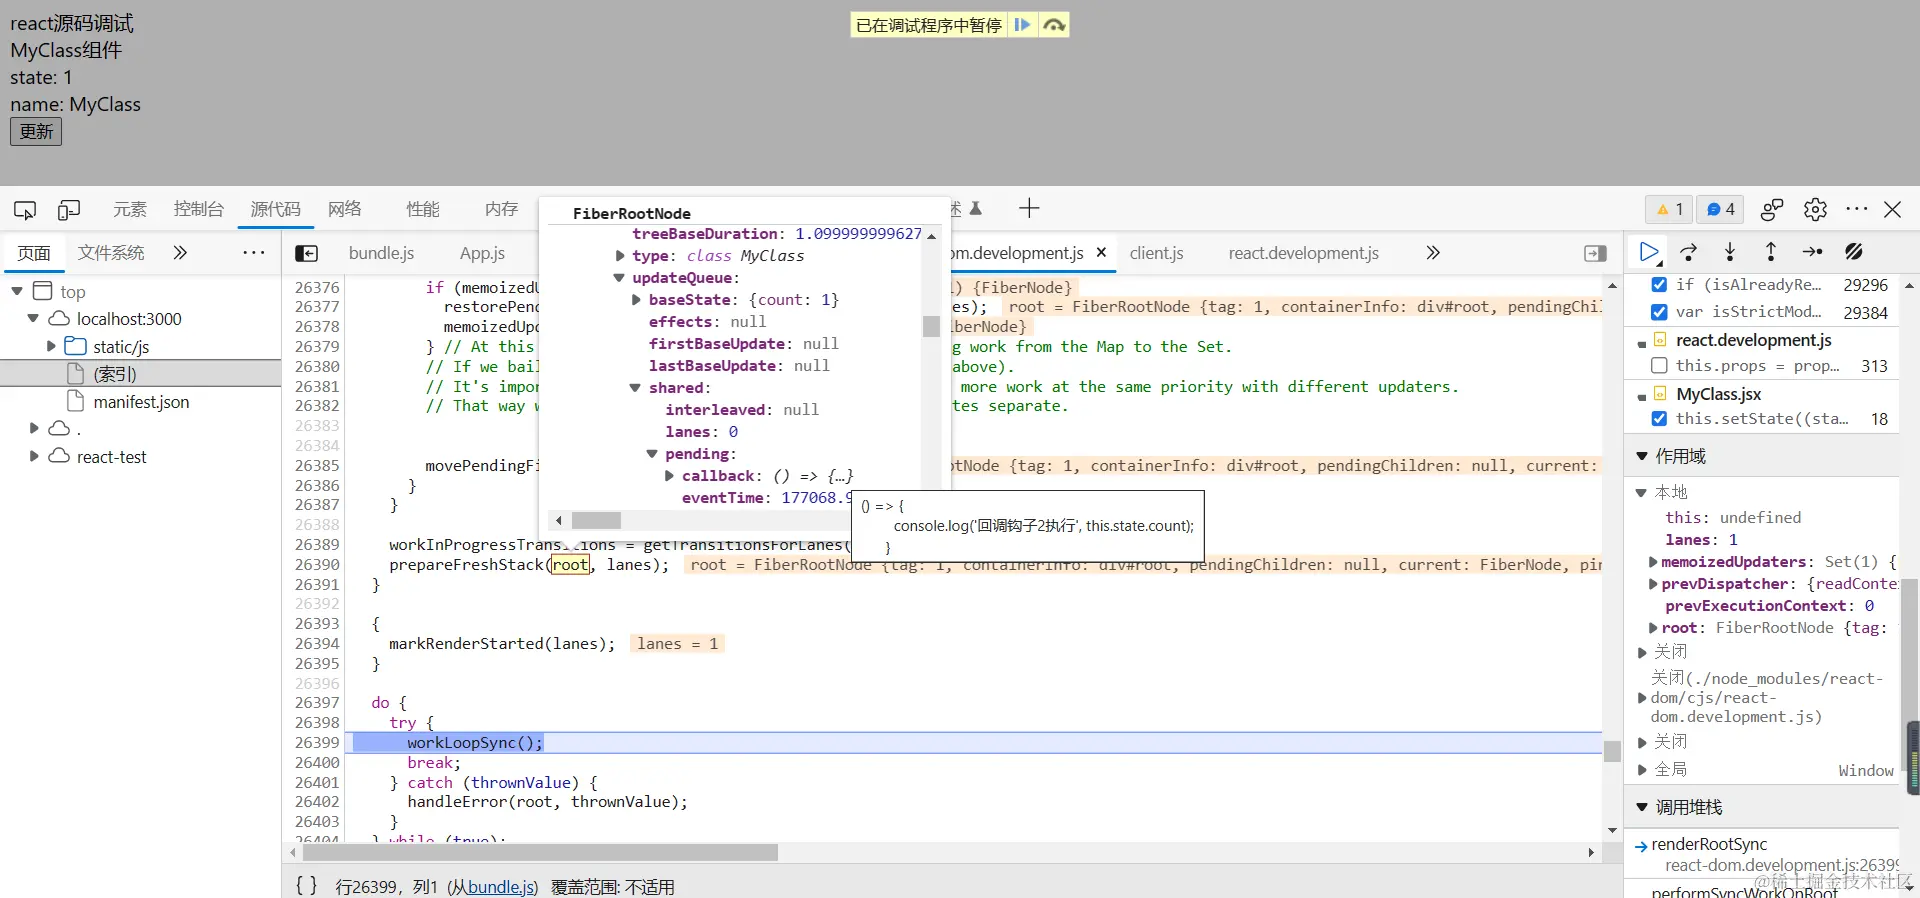Viewport: 1920px width, 898px height.
Task: Expand memoizedUpdaters Set(1) in scope
Action: [x=1653, y=562]
